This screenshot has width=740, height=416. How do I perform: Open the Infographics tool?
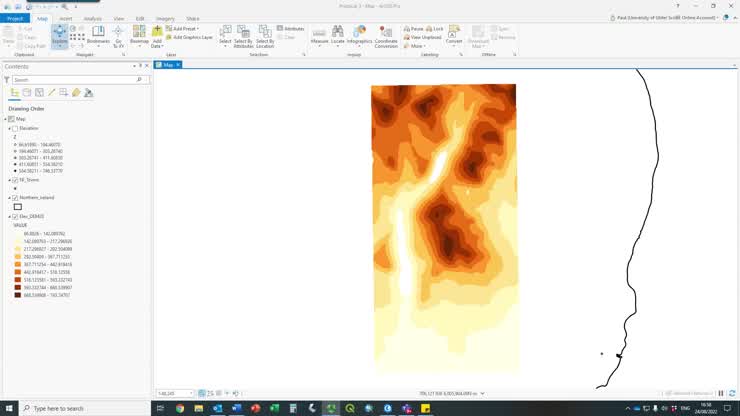(359, 36)
